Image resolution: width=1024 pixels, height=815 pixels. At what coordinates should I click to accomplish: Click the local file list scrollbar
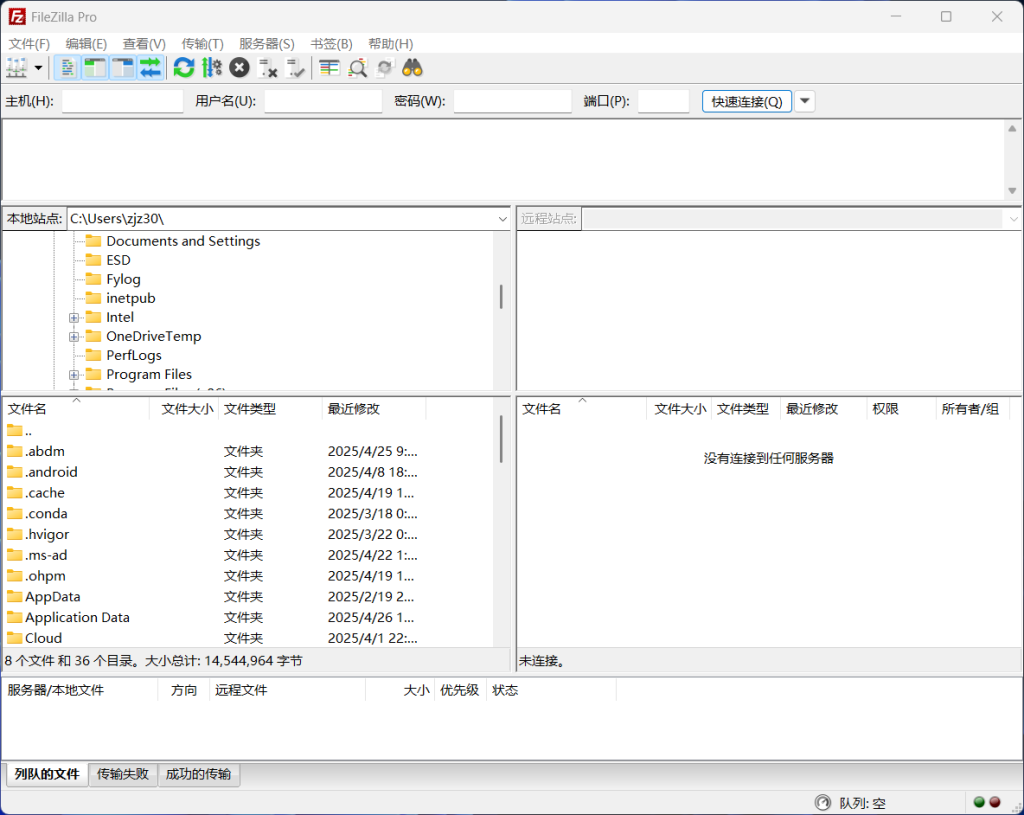(501, 440)
